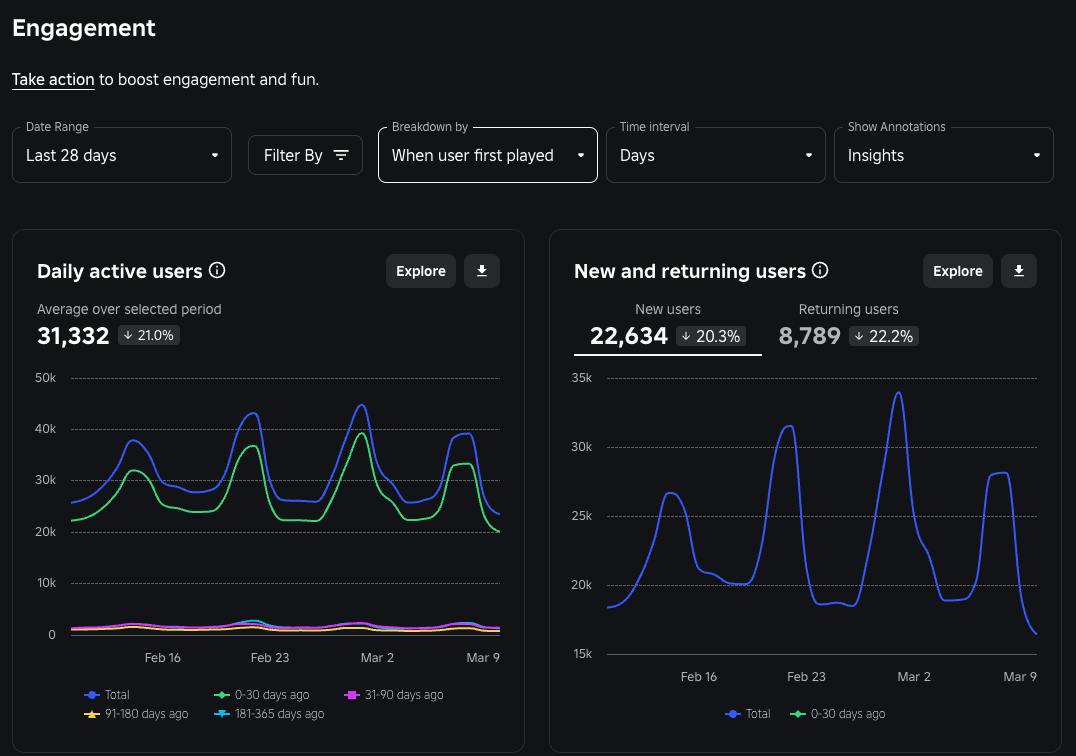Click the Engagement page heading

84,28
